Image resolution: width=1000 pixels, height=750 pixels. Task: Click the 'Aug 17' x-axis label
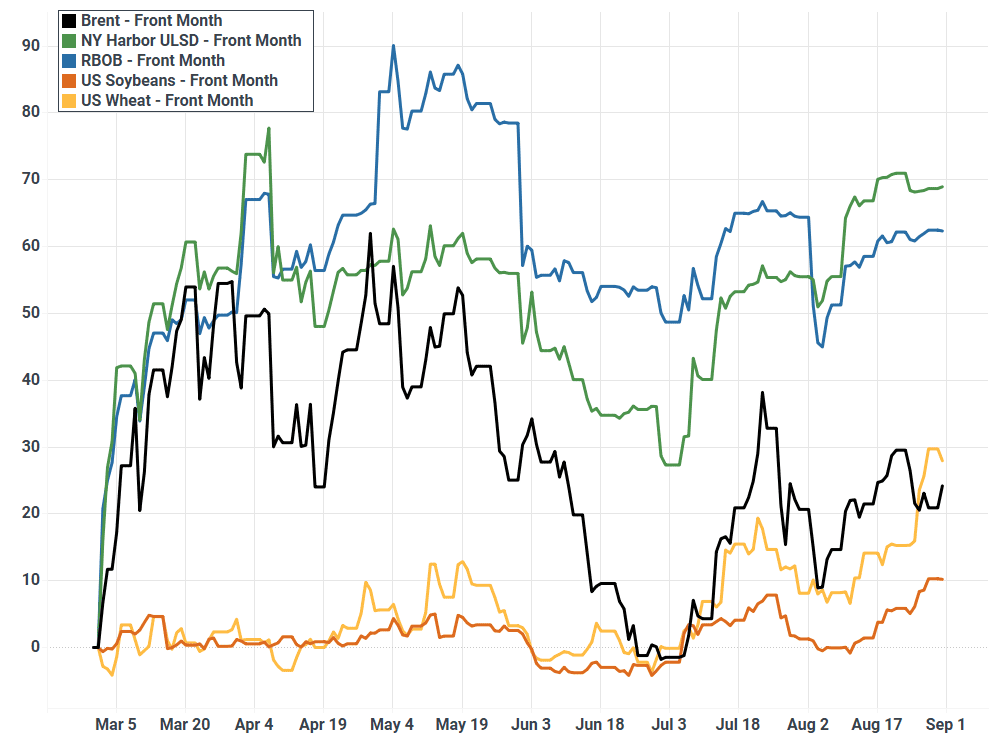(x=877, y=724)
